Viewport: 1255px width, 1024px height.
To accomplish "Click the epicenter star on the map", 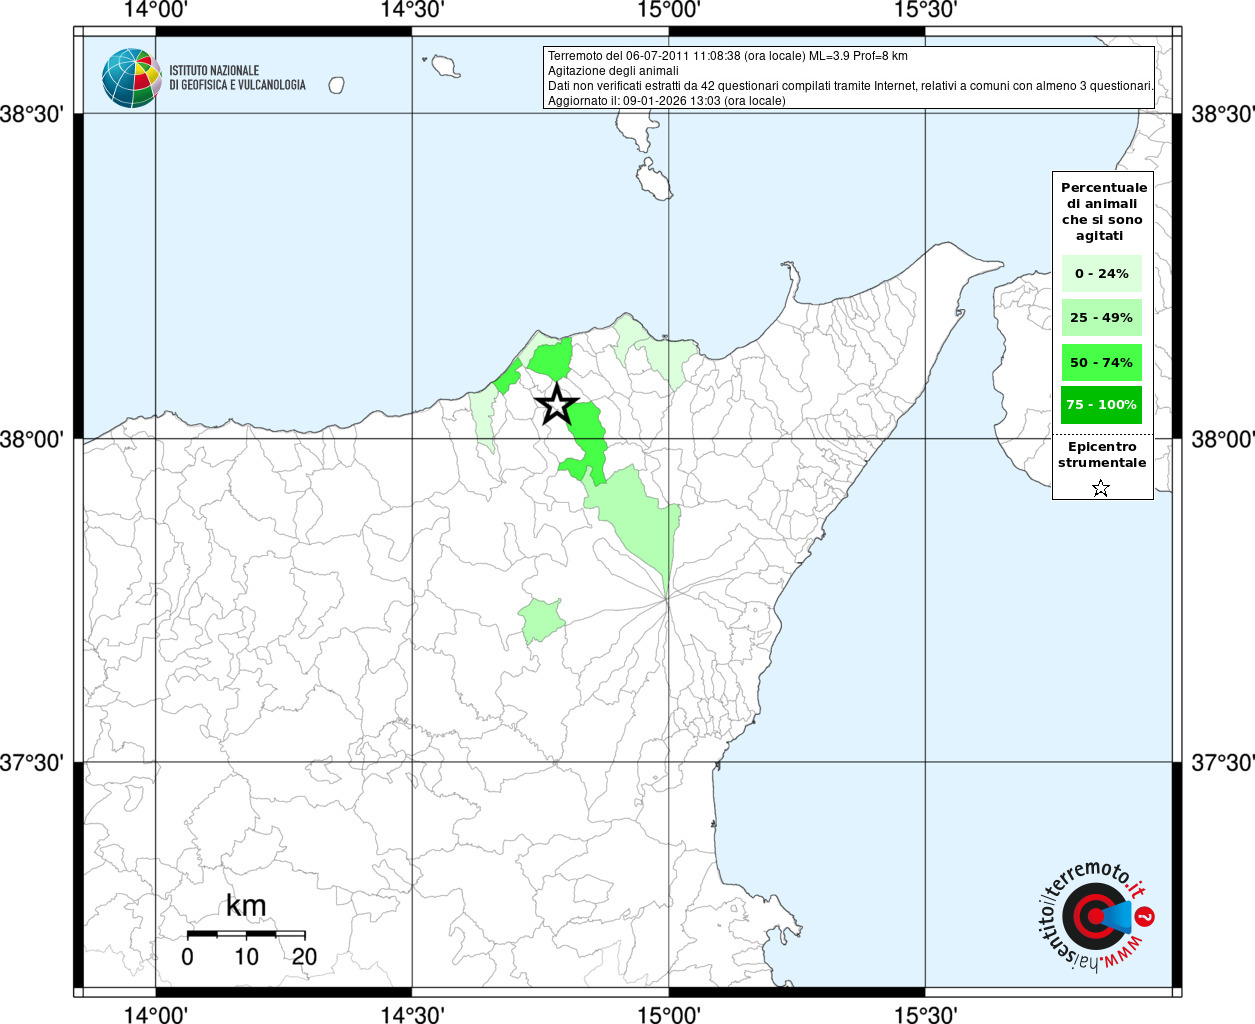I will click(556, 405).
